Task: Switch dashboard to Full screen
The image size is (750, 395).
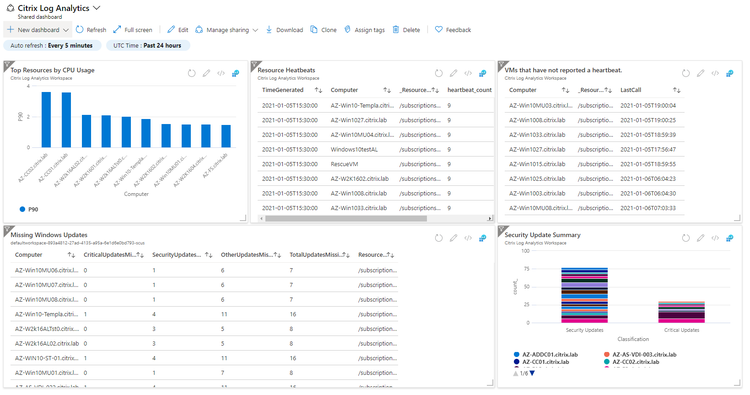Action: (x=132, y=30)
